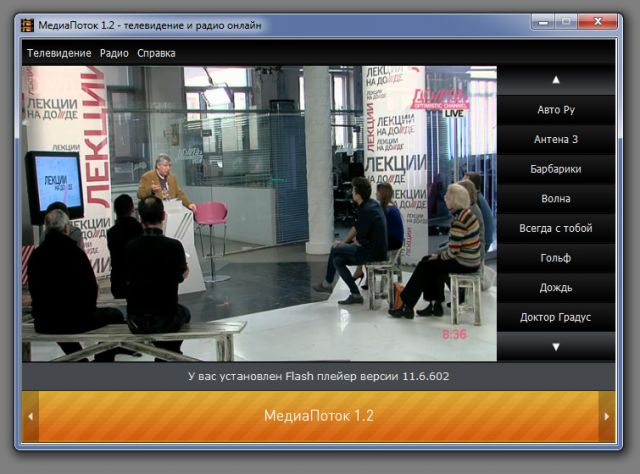Switch to the Барбарики channel

point(556,169)
